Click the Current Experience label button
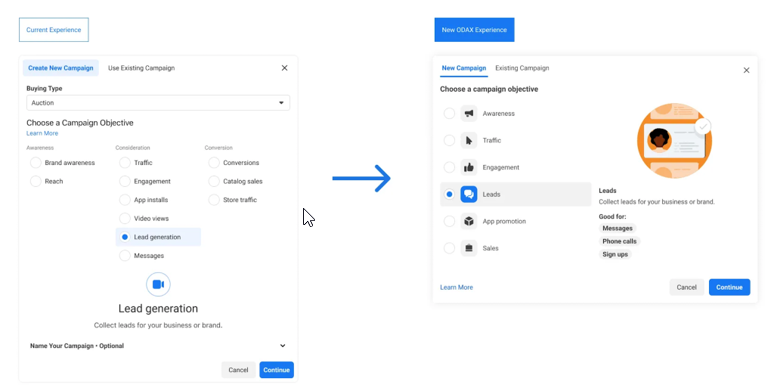 54,30
